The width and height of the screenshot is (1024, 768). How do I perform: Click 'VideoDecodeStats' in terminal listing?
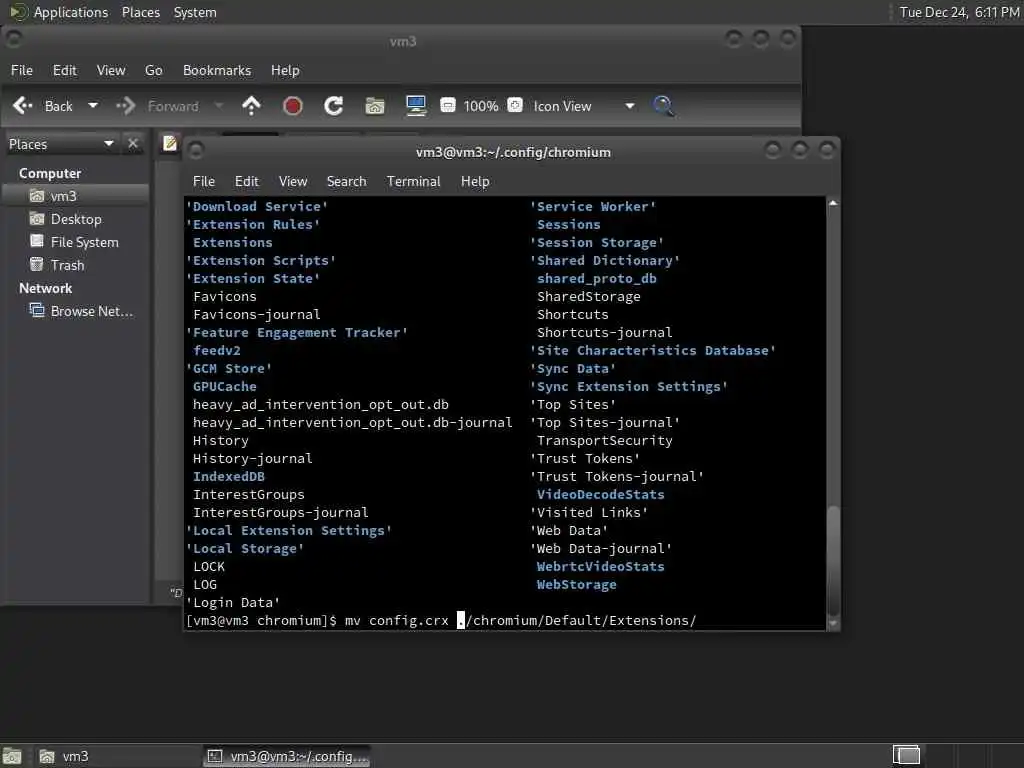point(601,494)
